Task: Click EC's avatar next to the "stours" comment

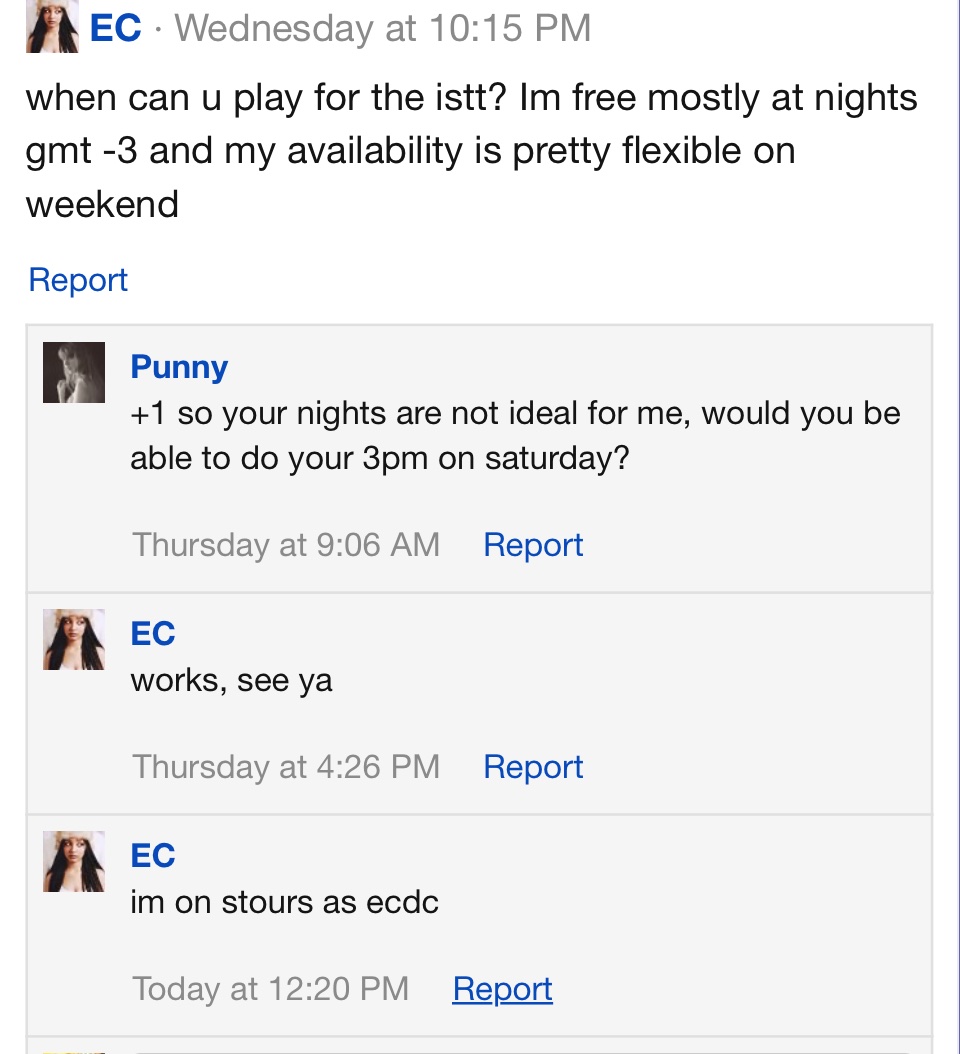Action: coord(74,861)
